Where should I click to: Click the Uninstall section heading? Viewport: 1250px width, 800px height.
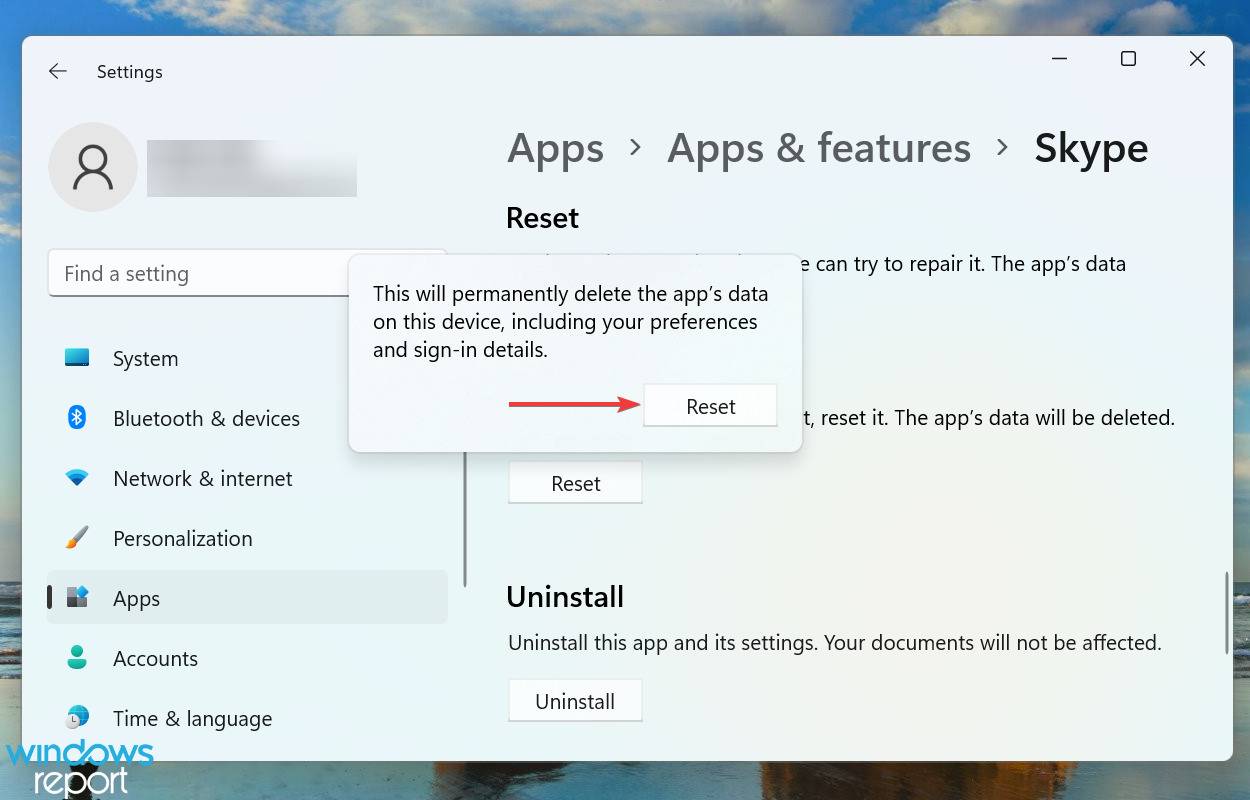pos(564,596)
